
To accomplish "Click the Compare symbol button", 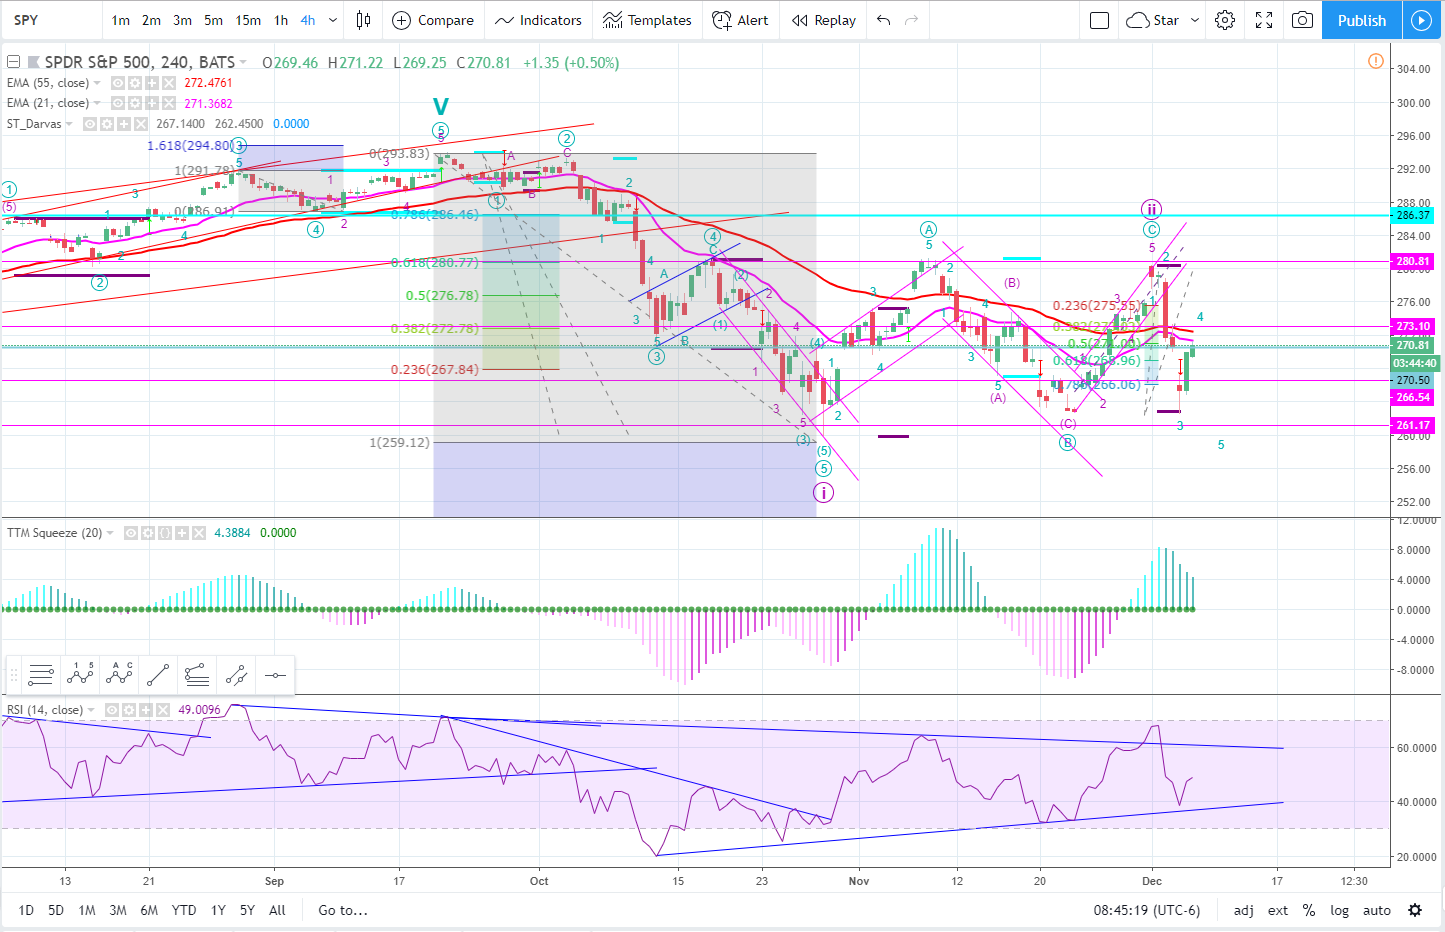I will [433, 20].
